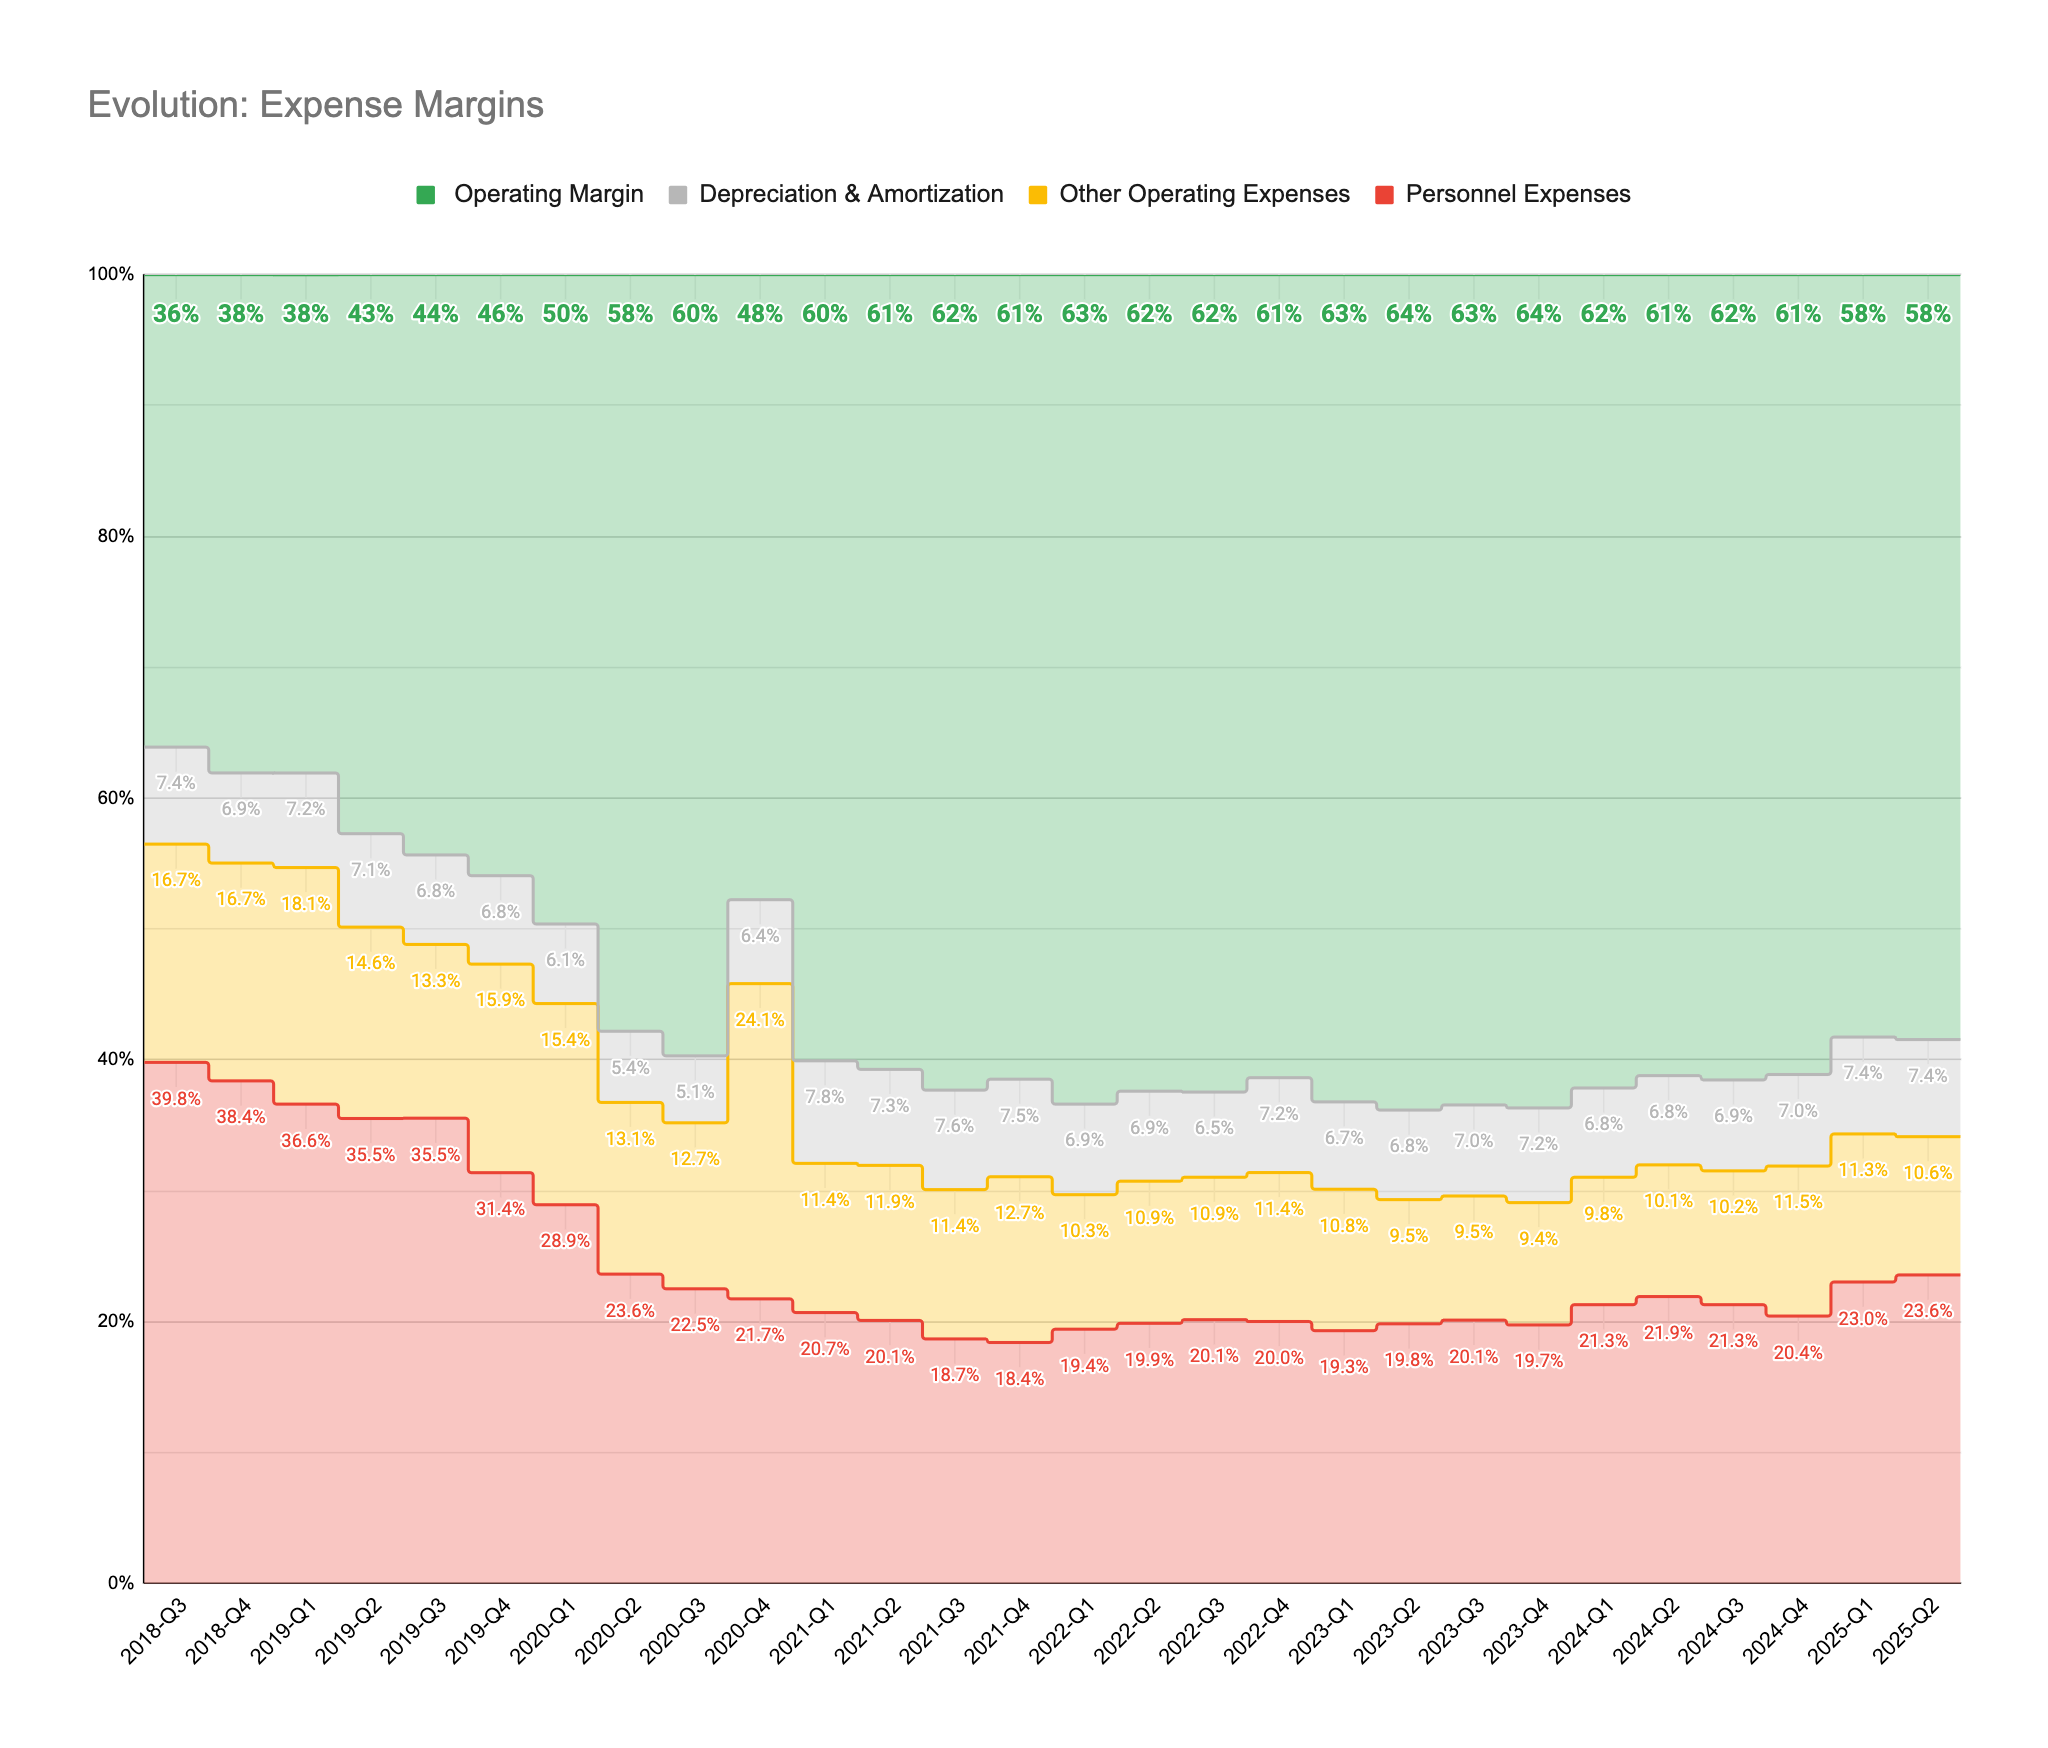Click the 7.8% depreciation label for 2021-Q1
The image size is (2048, 1748).
(x=824, y=1097)
